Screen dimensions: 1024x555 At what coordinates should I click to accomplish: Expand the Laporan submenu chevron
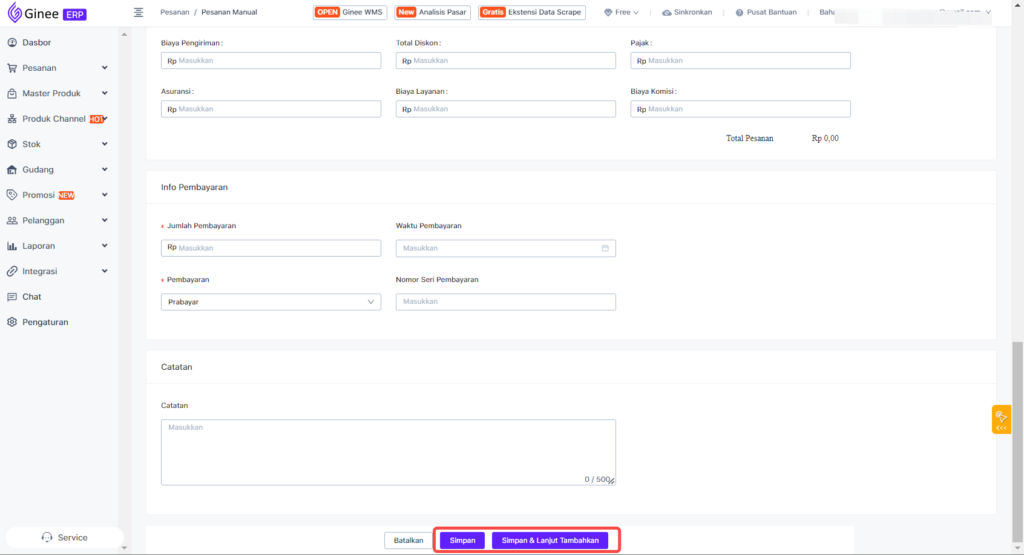(x=104, y=246)
